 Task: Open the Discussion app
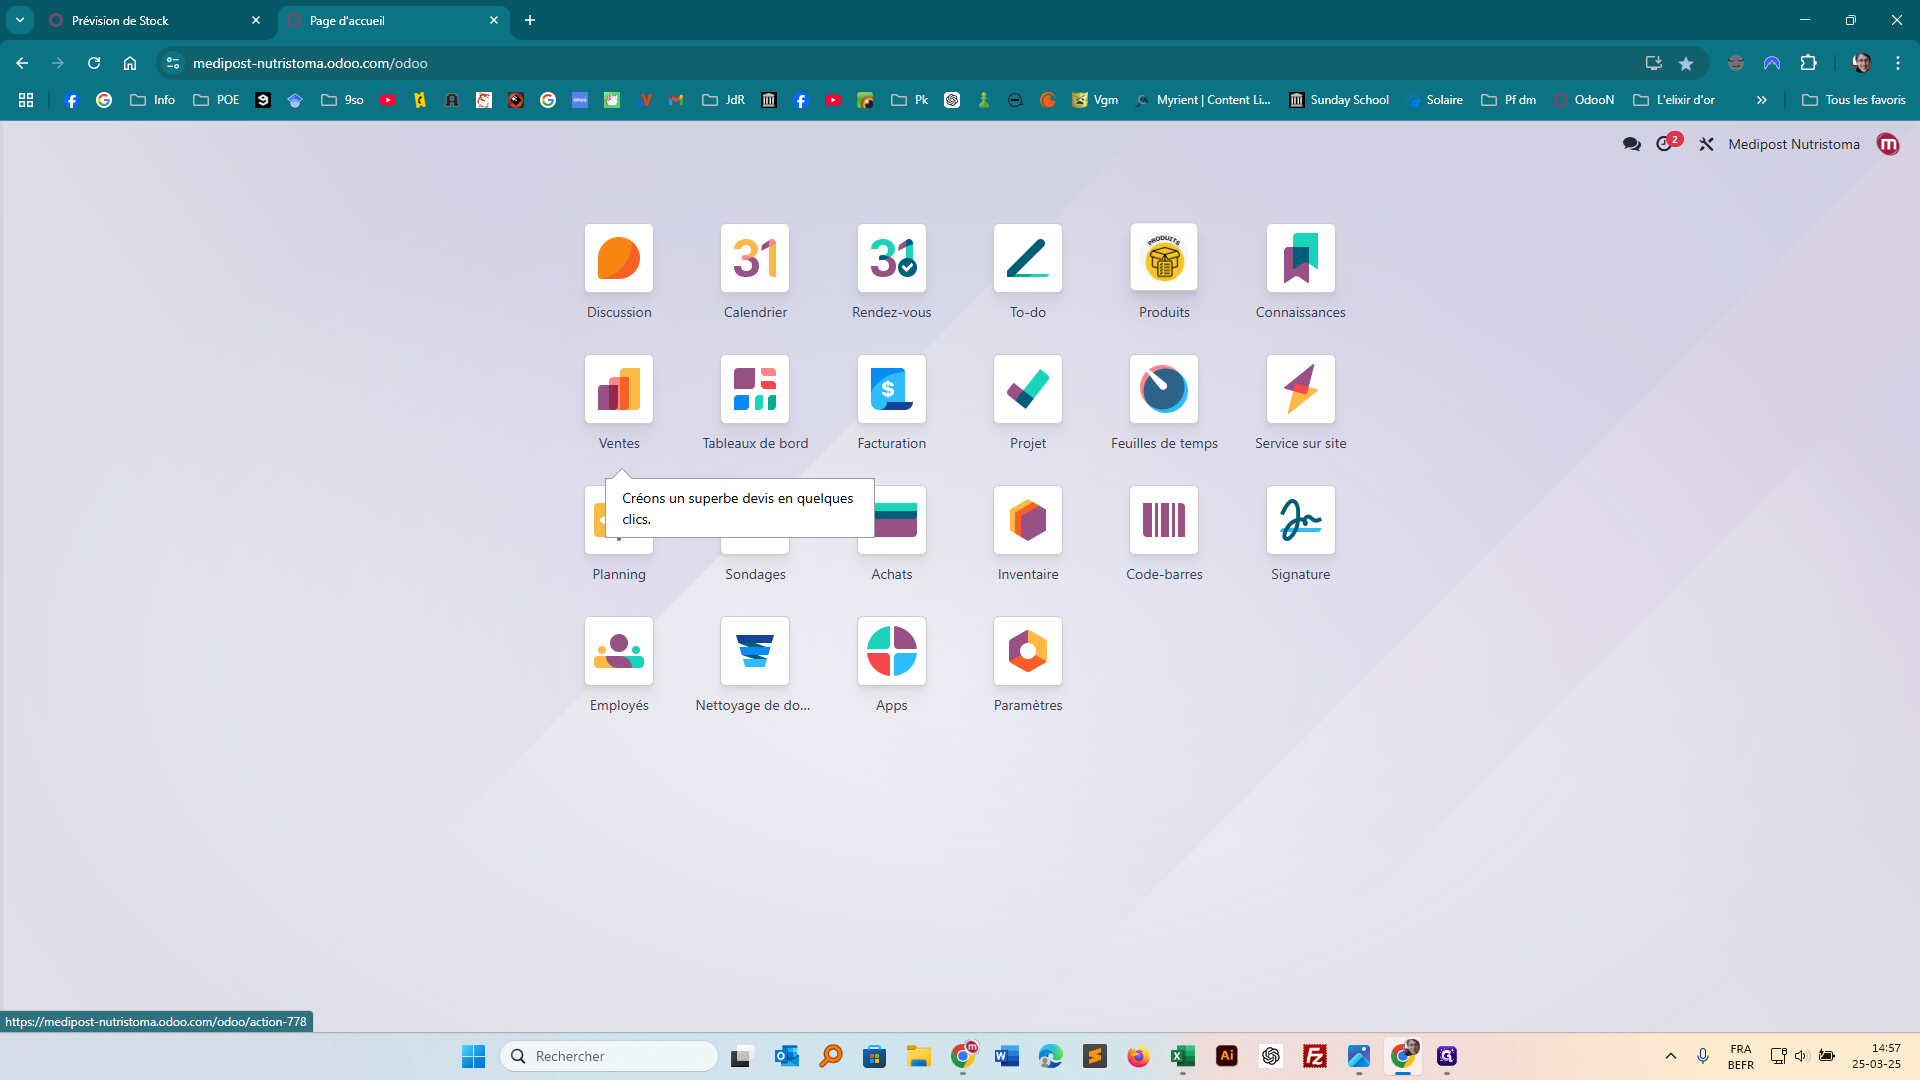[619, 258]
